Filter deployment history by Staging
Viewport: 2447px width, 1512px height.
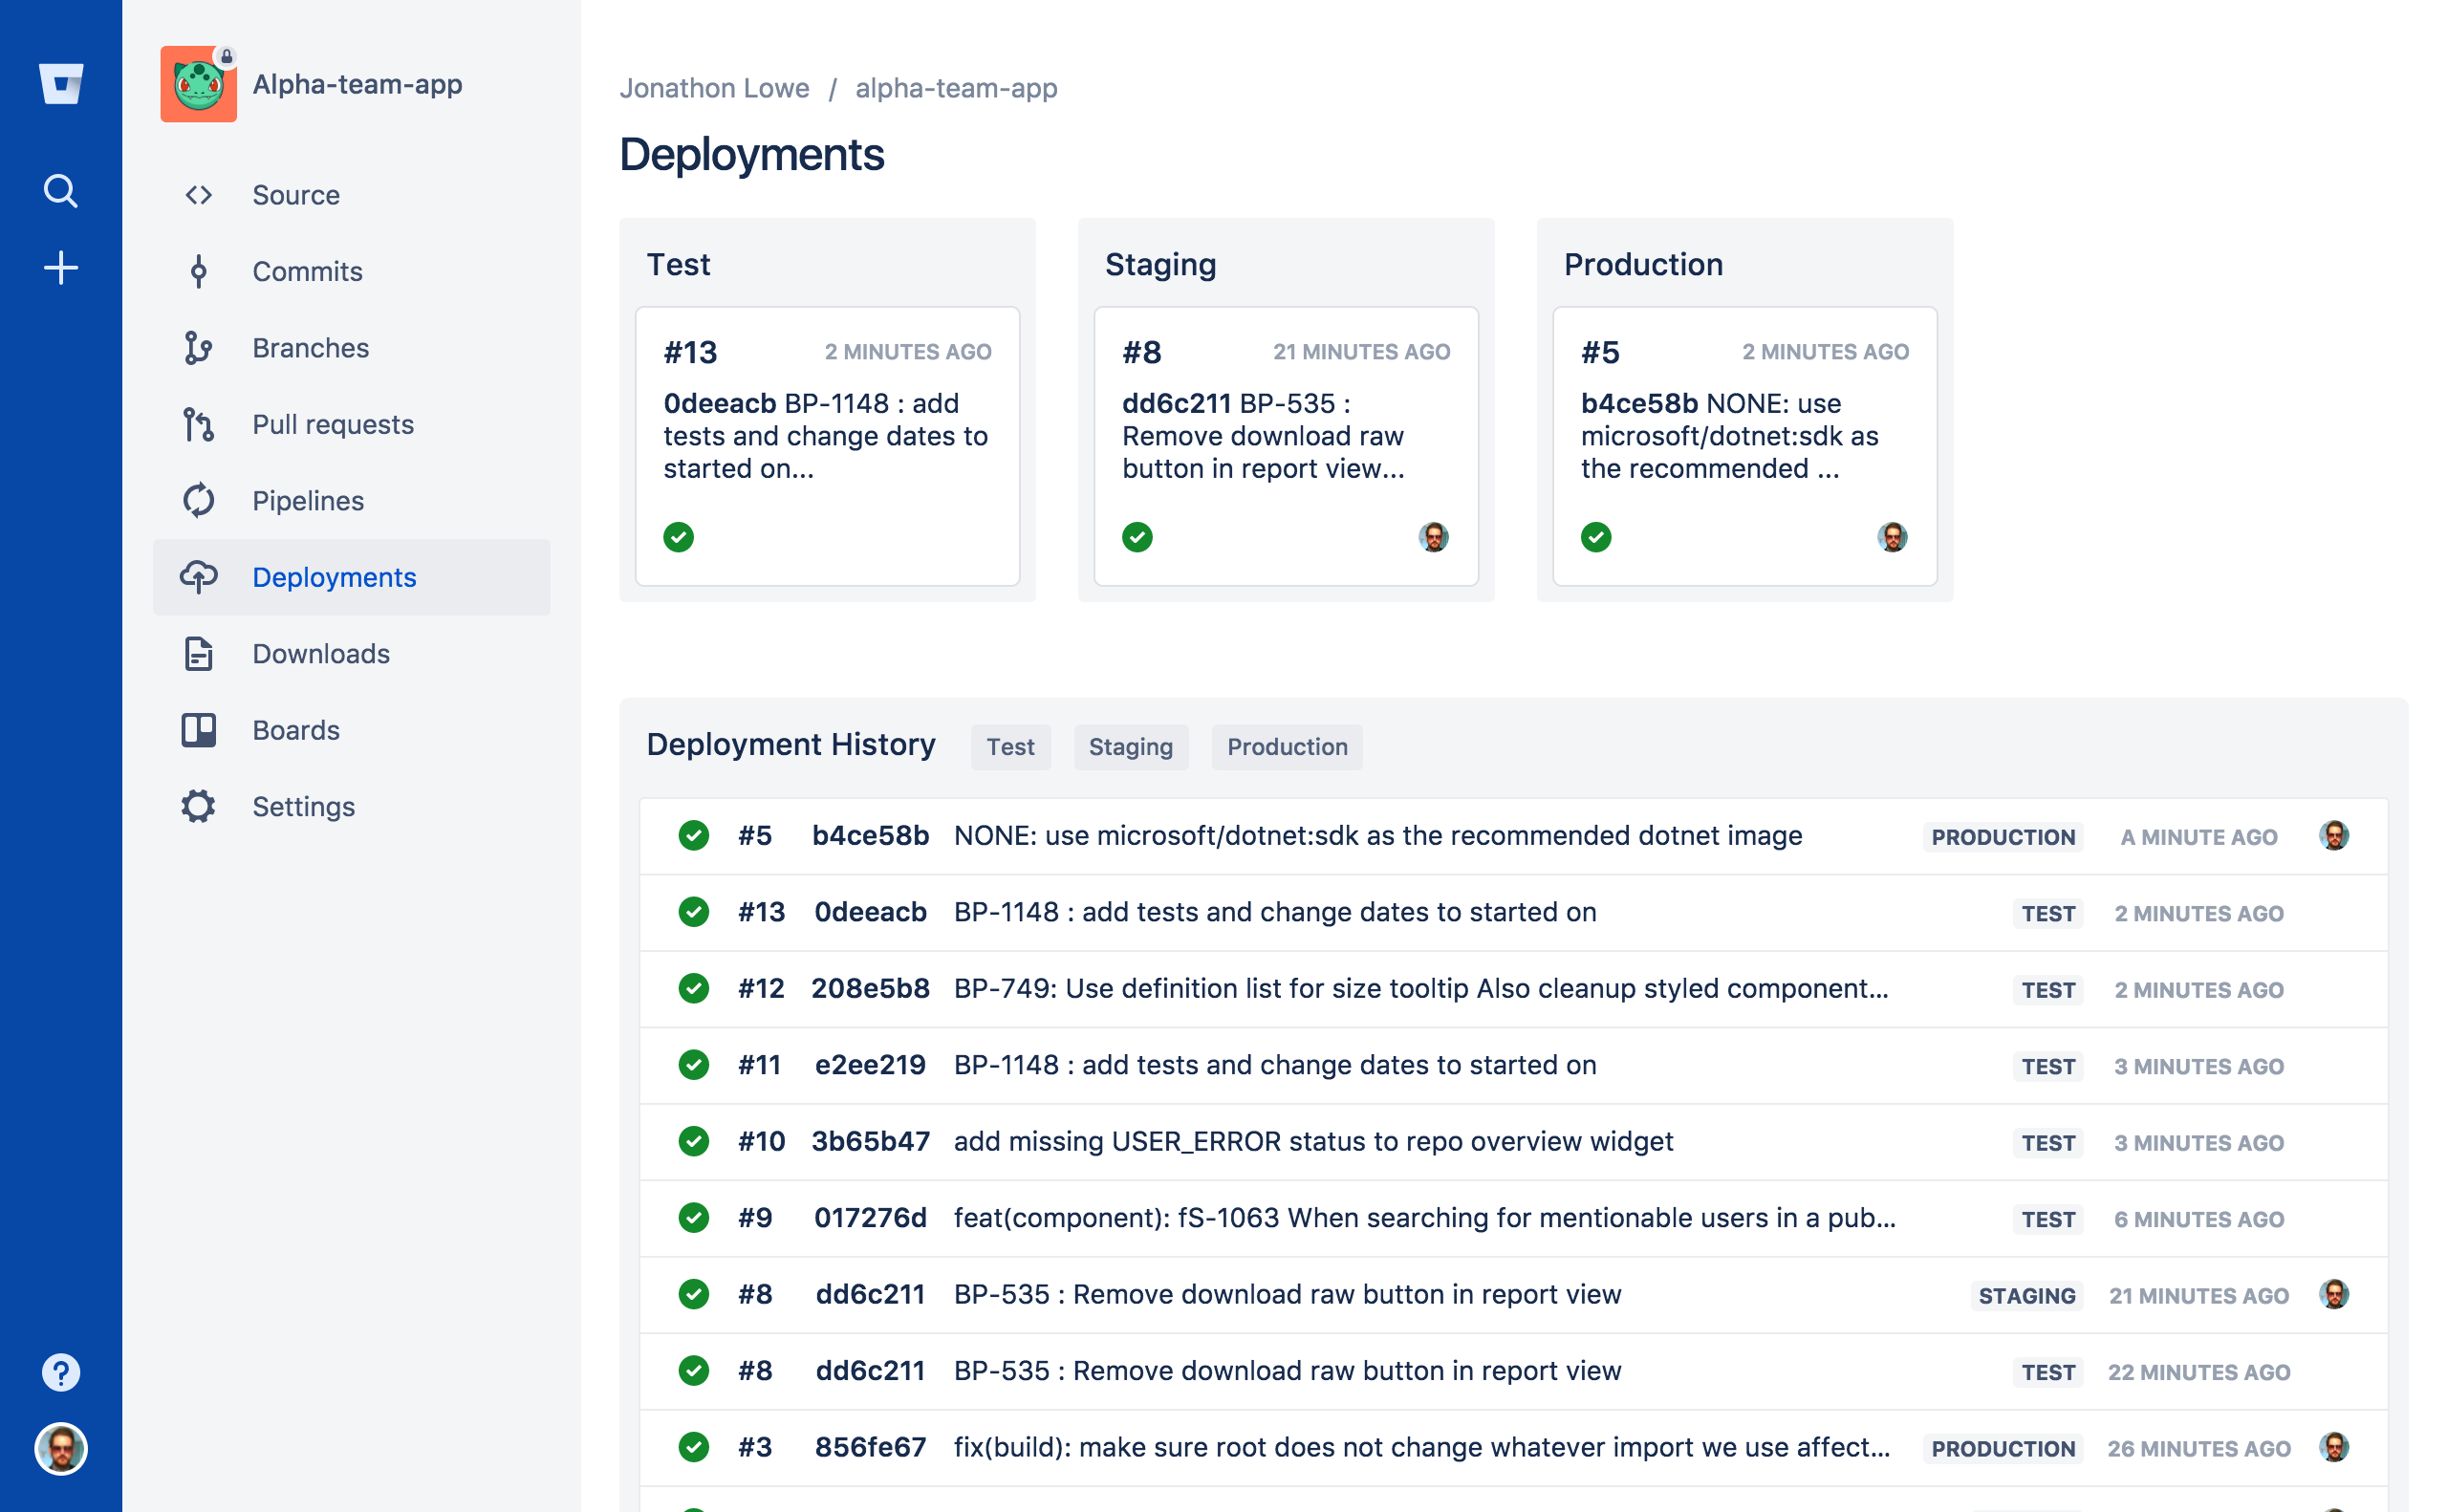(x=1130, y=747)
